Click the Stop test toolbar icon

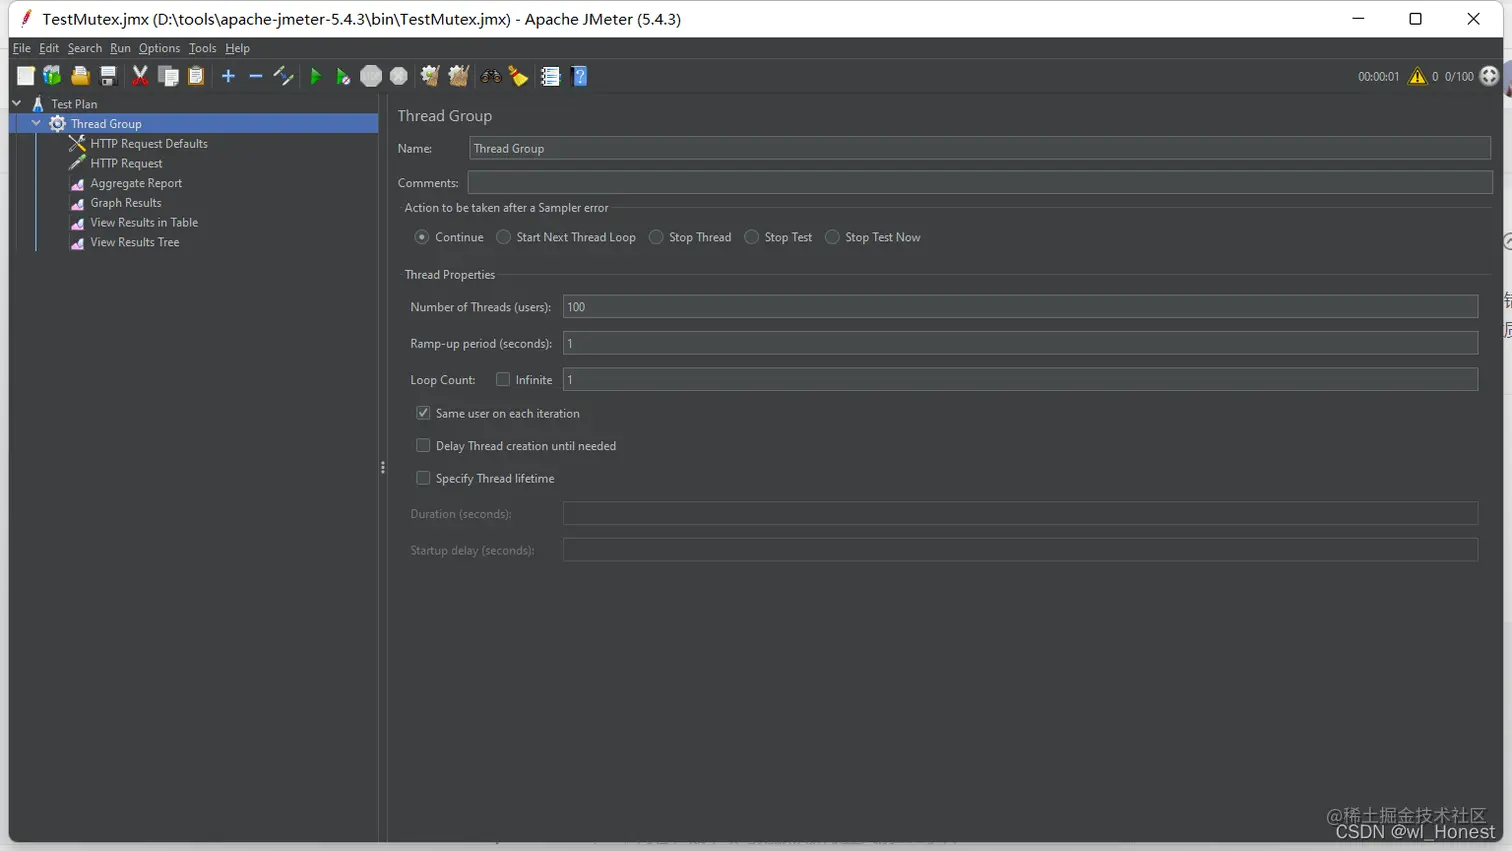(371, 76)
